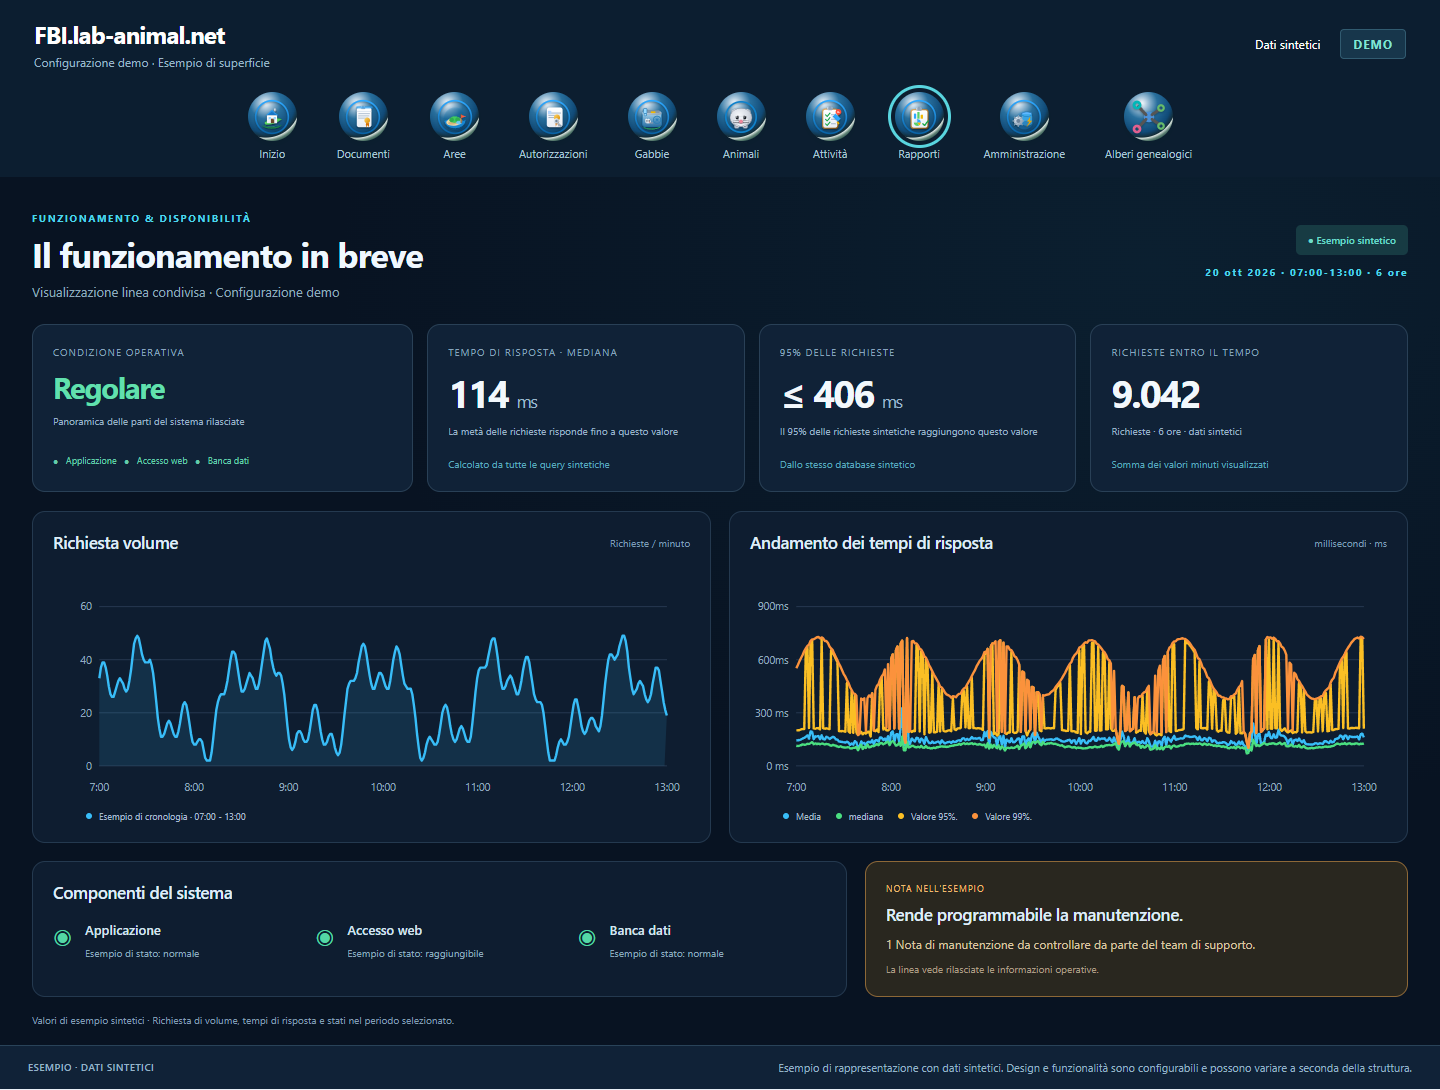This screenshot has height=1090, width=1440.
Task: Open the Amministrazione icon
Action: tap(1024, 116)
